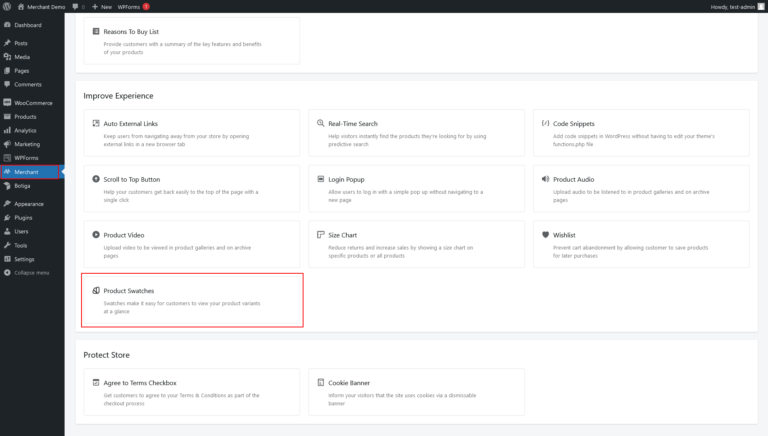Click the Cookie Banner icon
Screen dimensions: 768x436
pos(321,382)
